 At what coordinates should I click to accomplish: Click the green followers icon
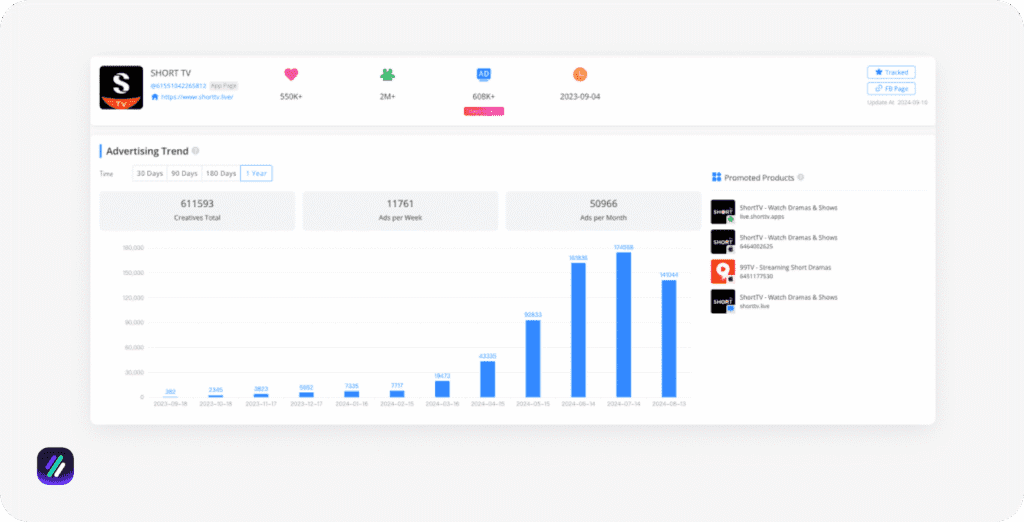(x=387, y=74)
